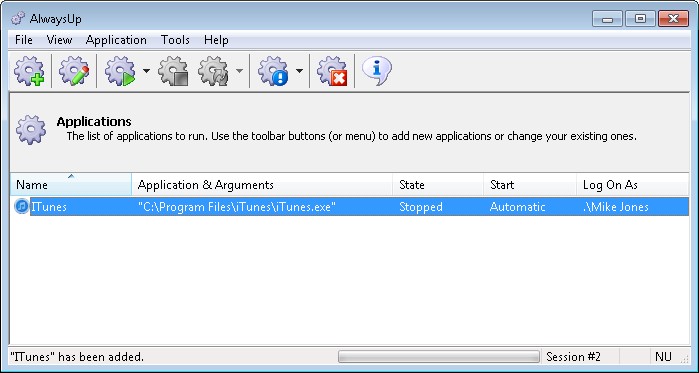Click the iTunes music note icon
Screen dimensions: 699x373
point(21,206)
